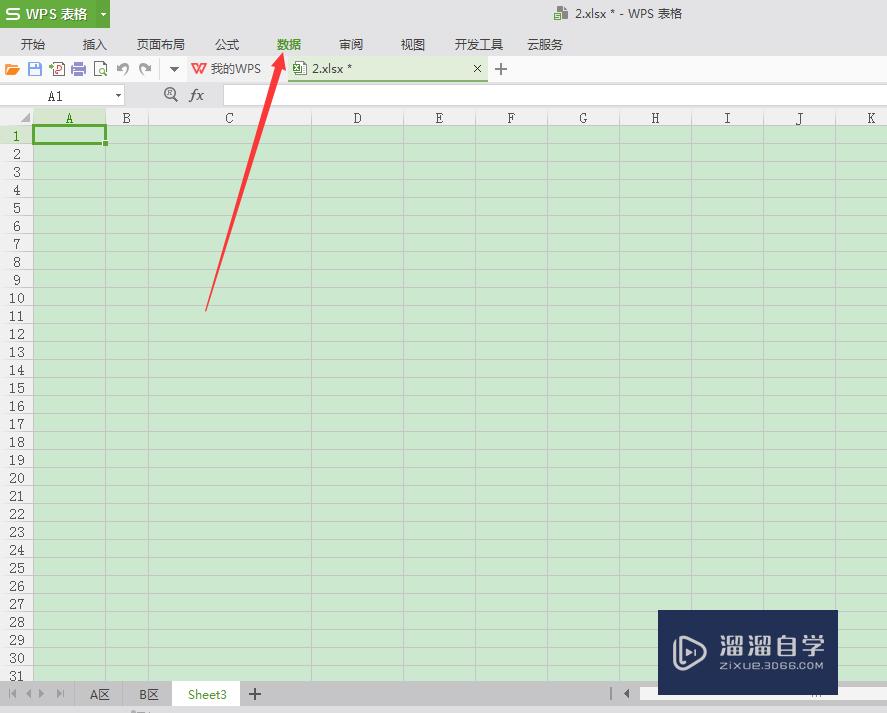Switch to the 数据 ribbon tab
This screenshot has height=713, width=887.
click(288, 44)
